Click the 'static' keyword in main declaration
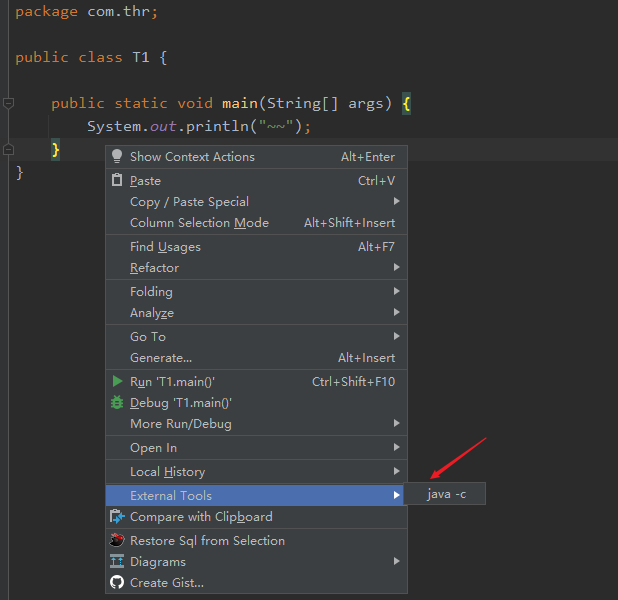 tap(141, 103)
